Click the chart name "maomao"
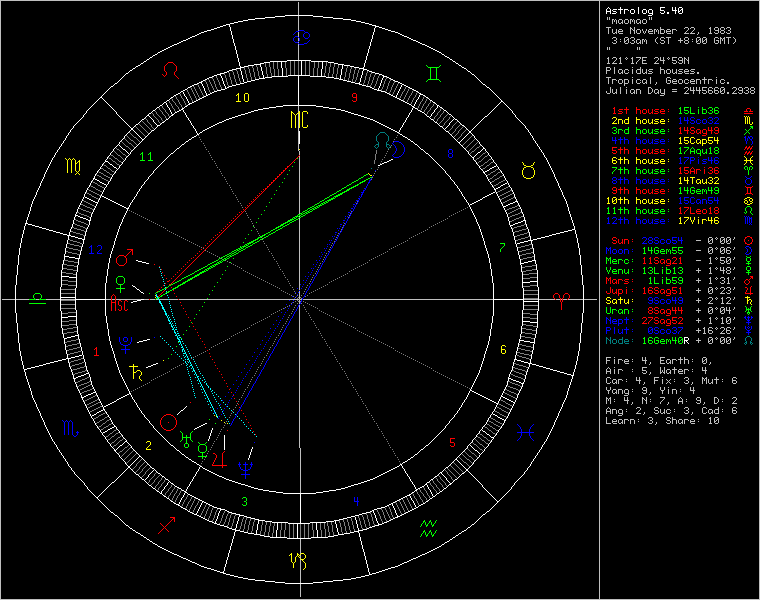Viewport: 760px width, 600px height. (x=630, y=21)
